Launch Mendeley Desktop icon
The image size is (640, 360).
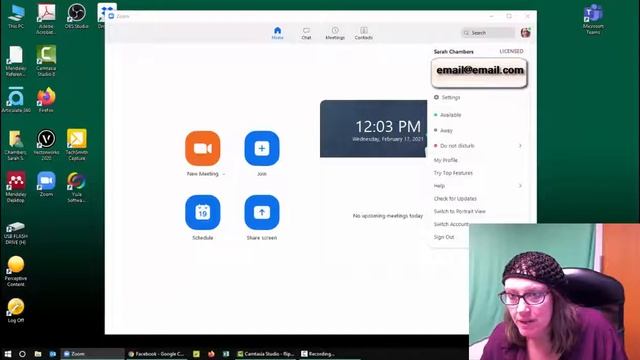pos(16,187)
